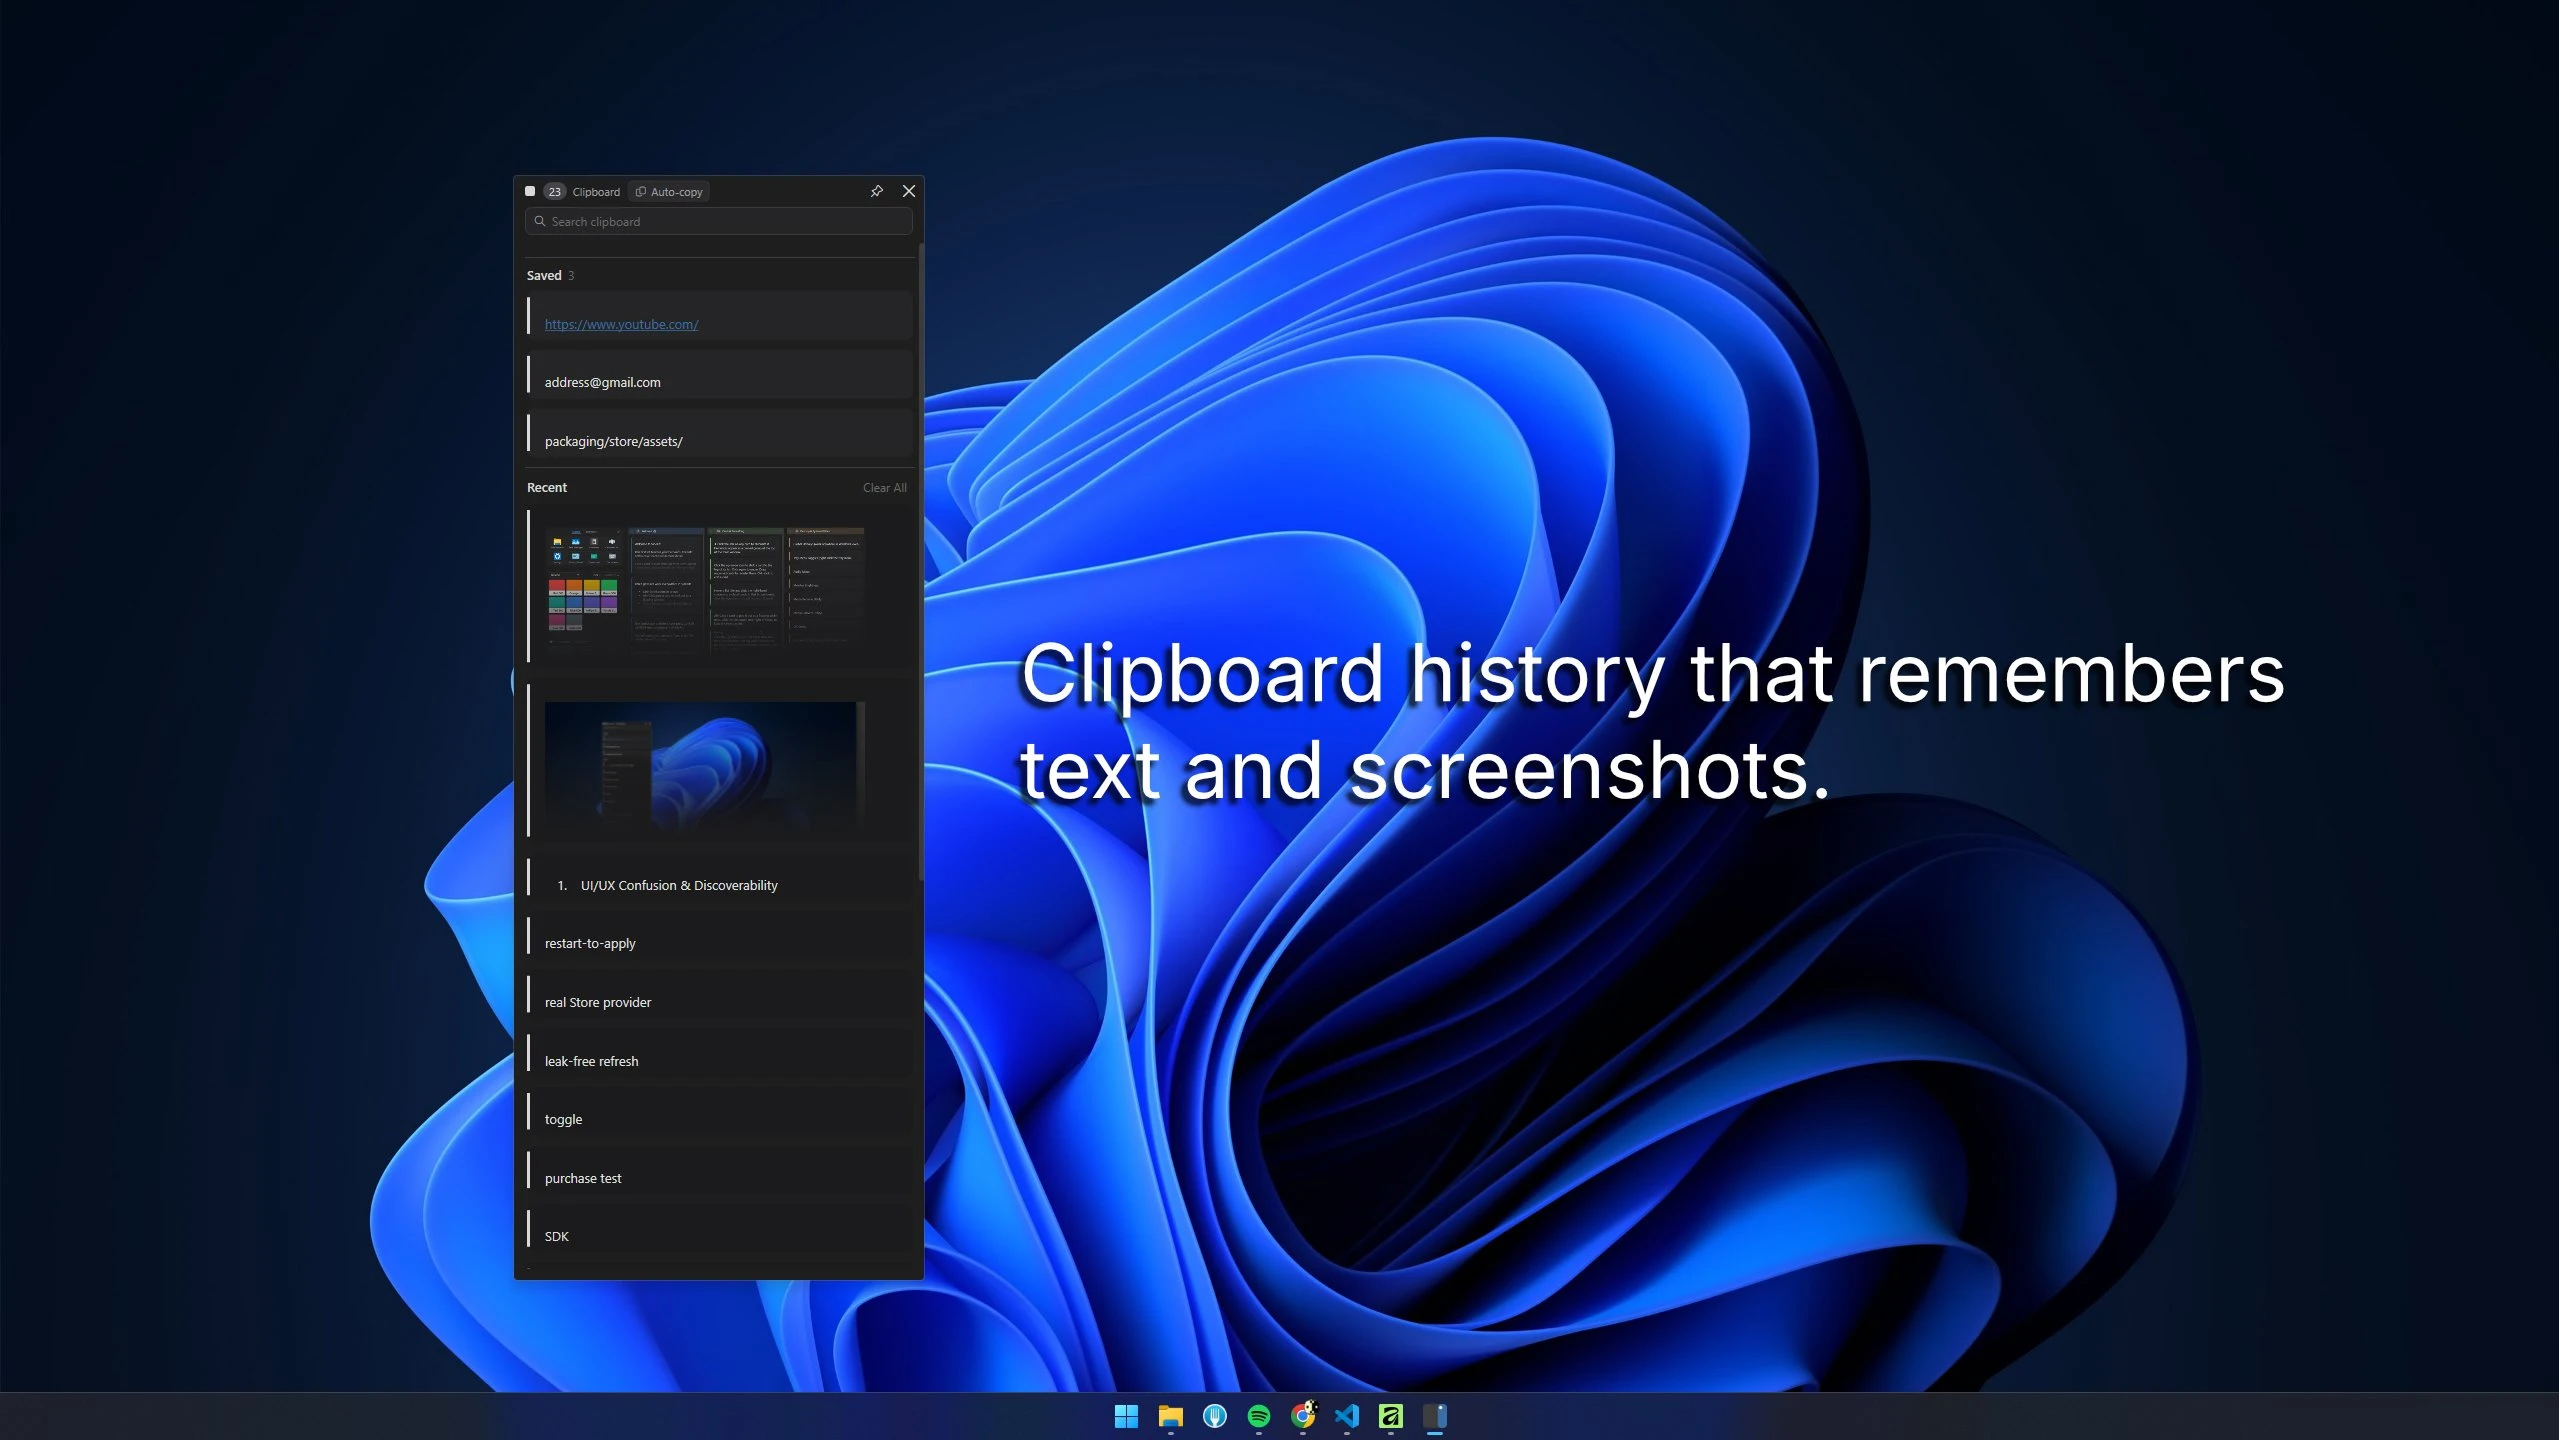Image resolution: width=2559 pixels, height=1440 pixels.
Task: Select the Clipboard tab label
Action: point(596,192)
